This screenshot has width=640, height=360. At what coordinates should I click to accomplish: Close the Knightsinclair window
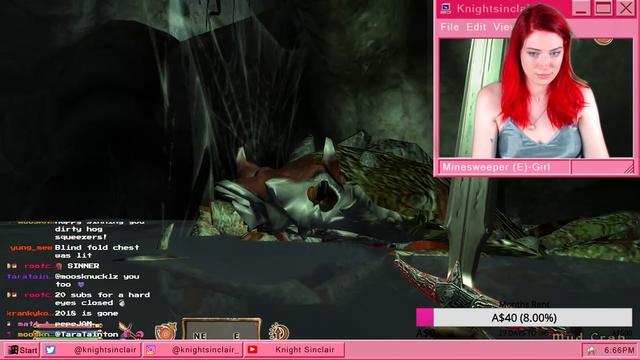(x=625, y=8)
